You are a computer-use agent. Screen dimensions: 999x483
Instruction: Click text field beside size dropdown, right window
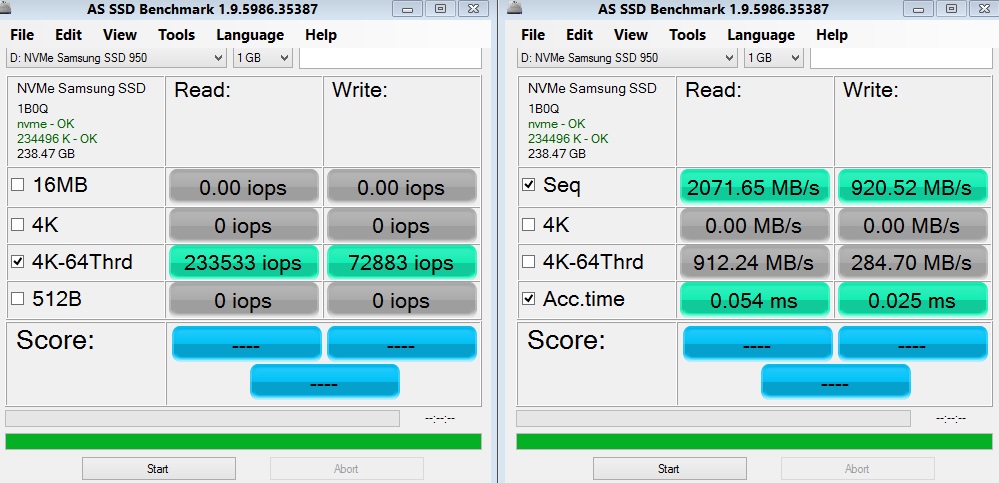[901, 58]
